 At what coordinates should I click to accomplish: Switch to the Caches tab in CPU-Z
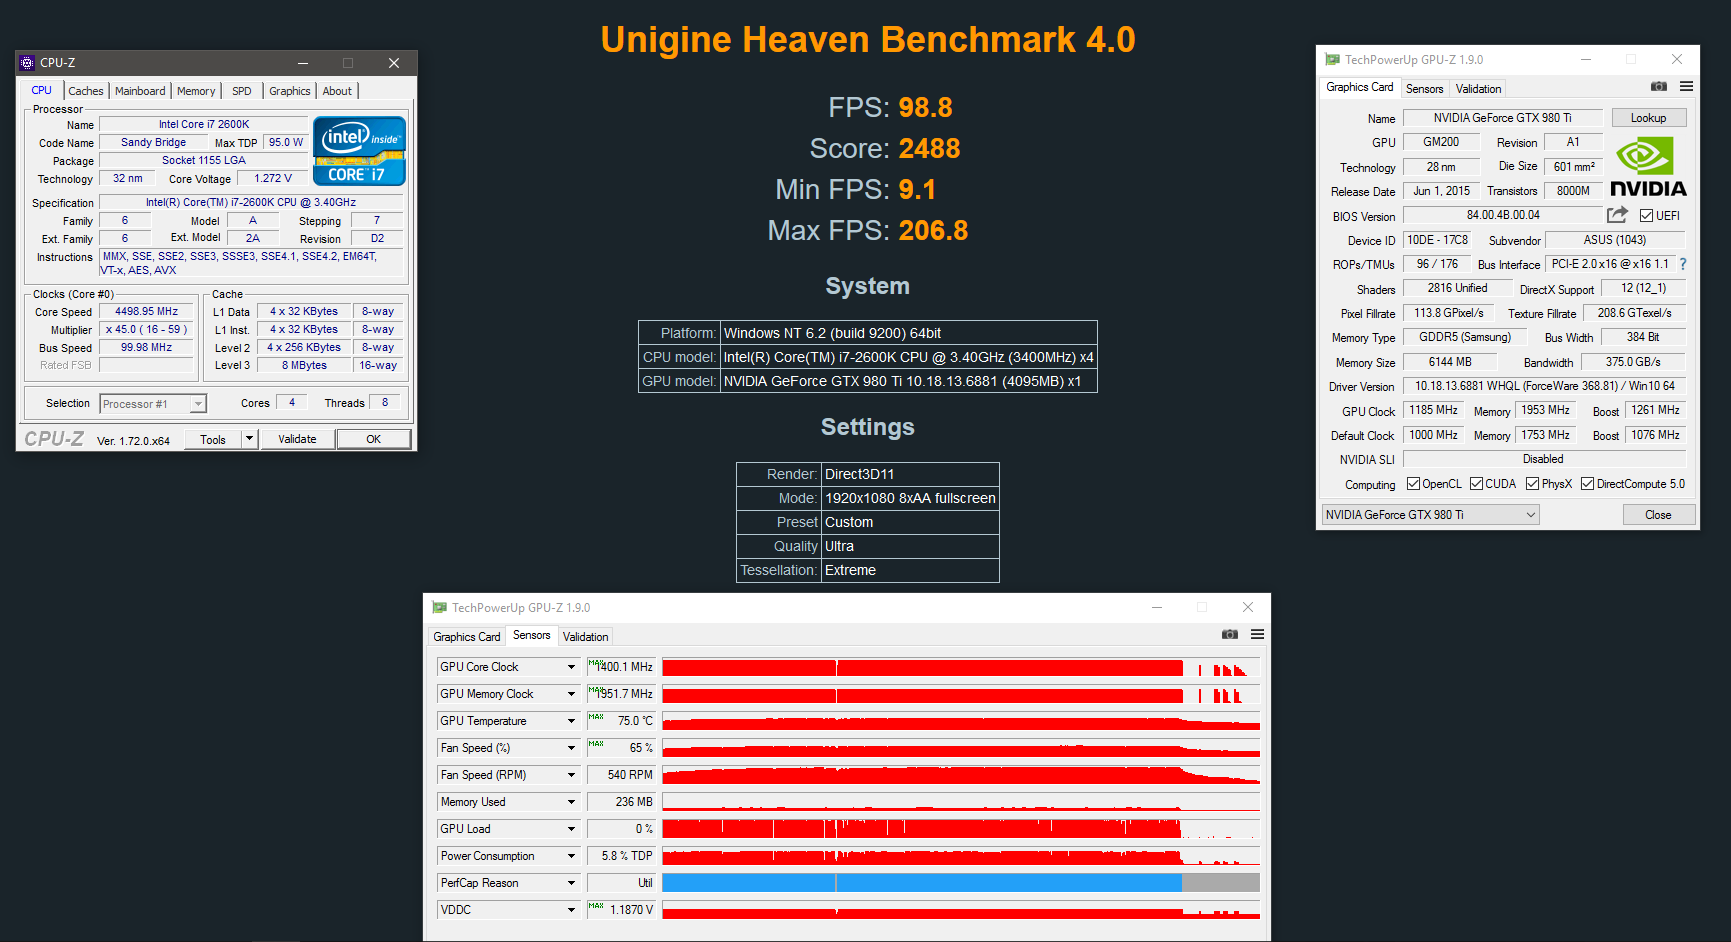[x=86, y=91]
